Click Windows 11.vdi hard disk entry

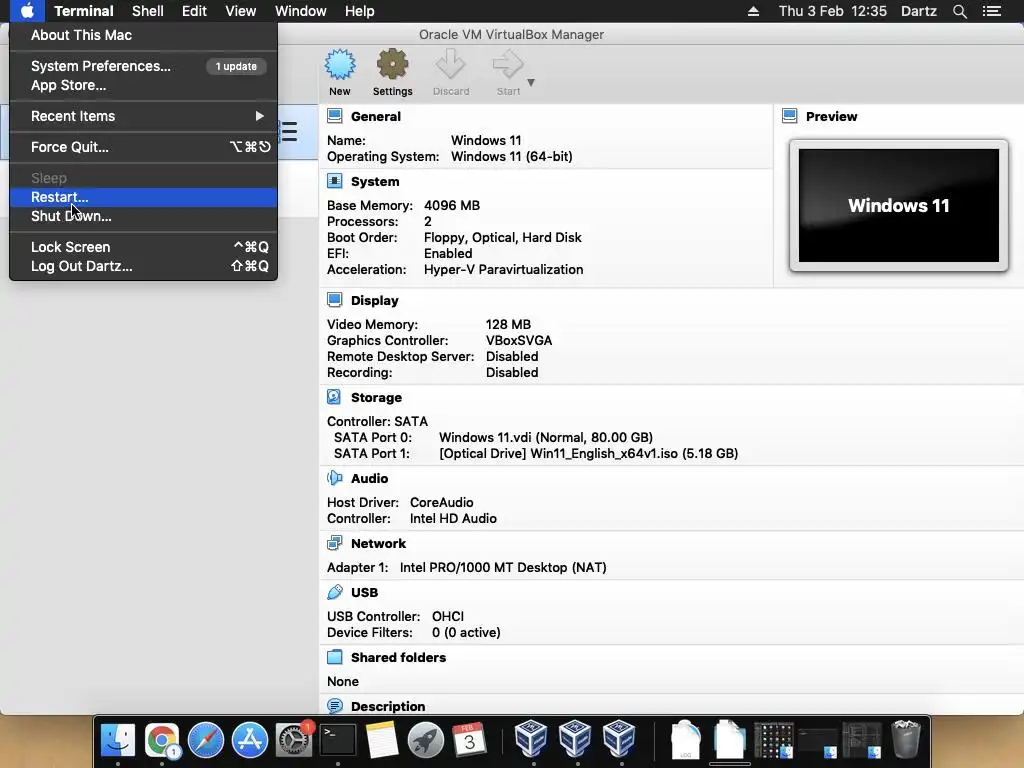point(545,438)
